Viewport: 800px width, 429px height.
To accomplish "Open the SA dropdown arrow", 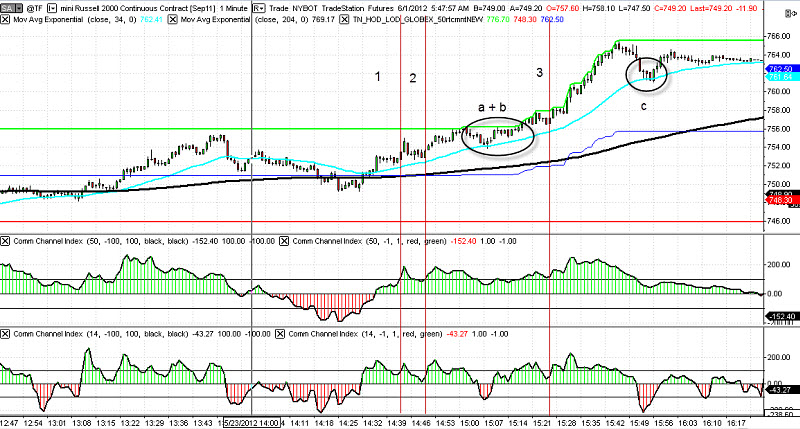I will (x=19, y=8).
